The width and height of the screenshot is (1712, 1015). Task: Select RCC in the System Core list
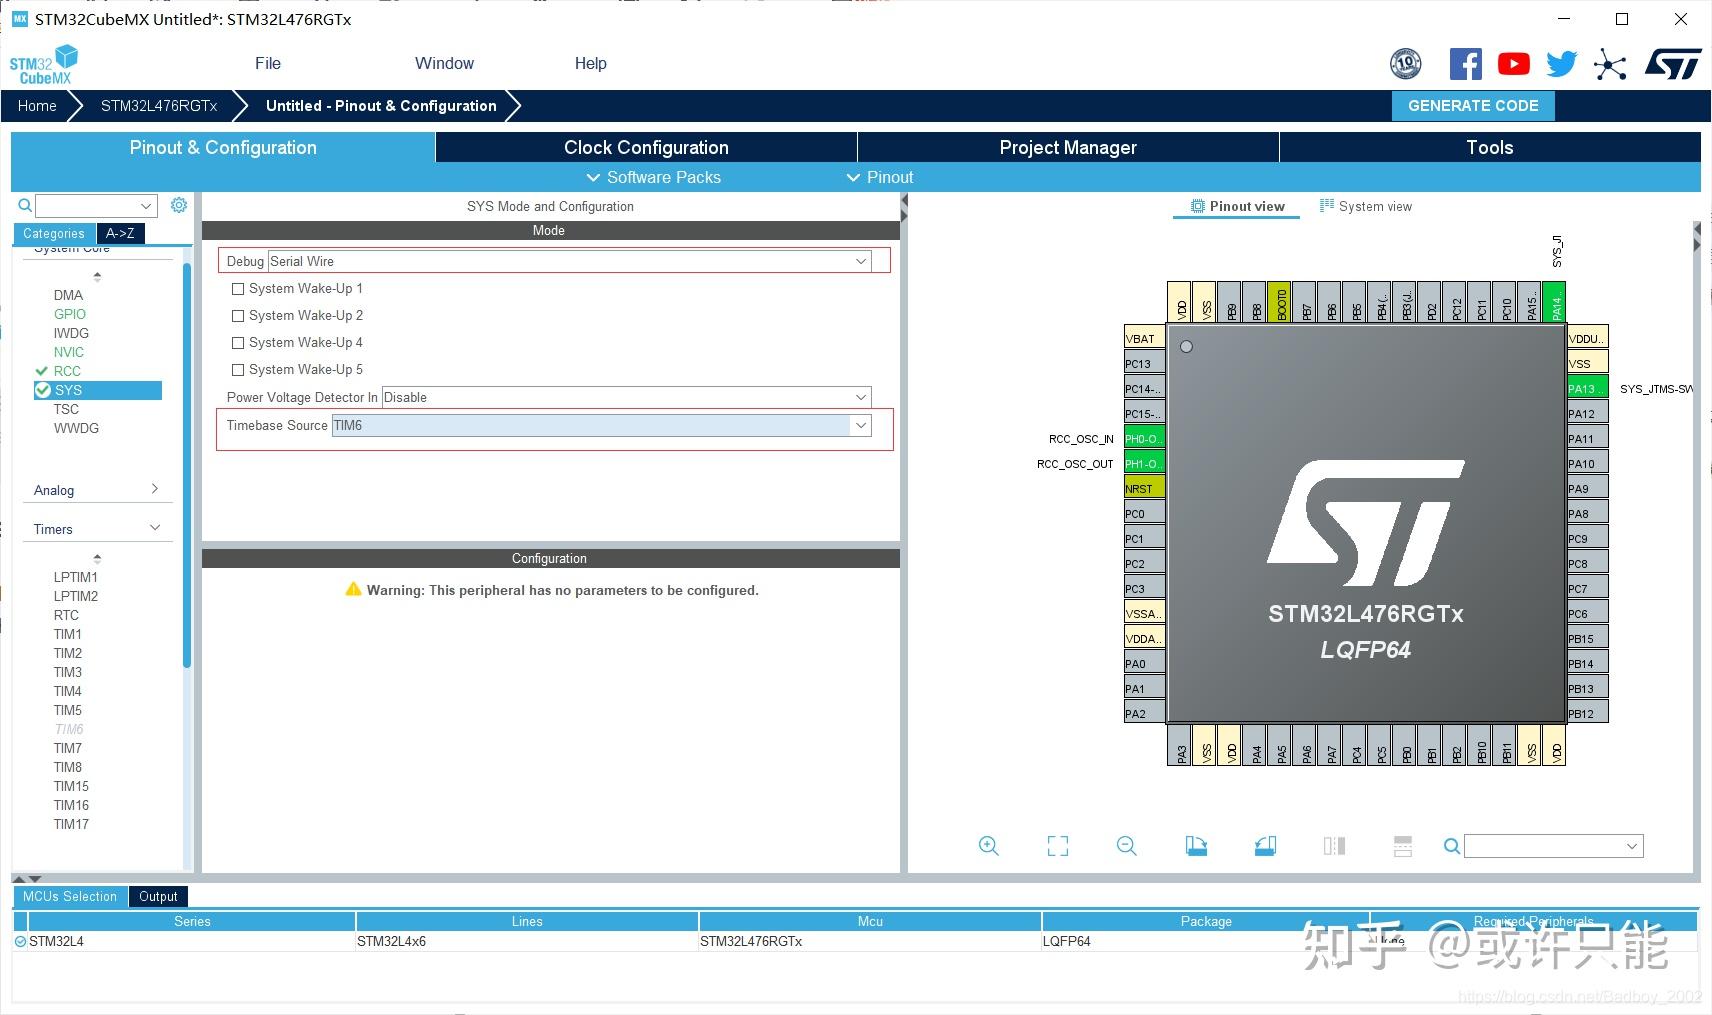[x=67, y=370]
